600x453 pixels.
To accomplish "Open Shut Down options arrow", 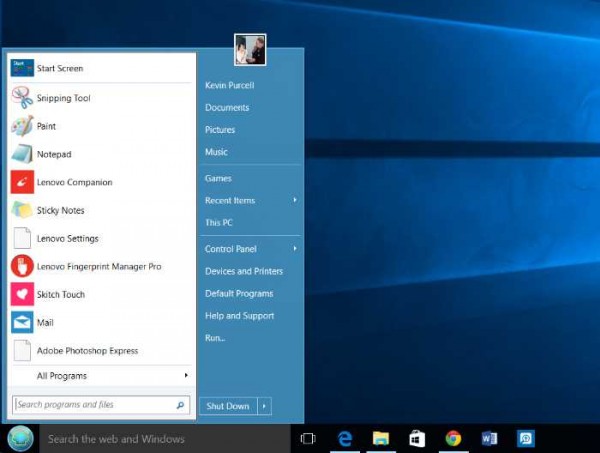I will pos(264,406).
